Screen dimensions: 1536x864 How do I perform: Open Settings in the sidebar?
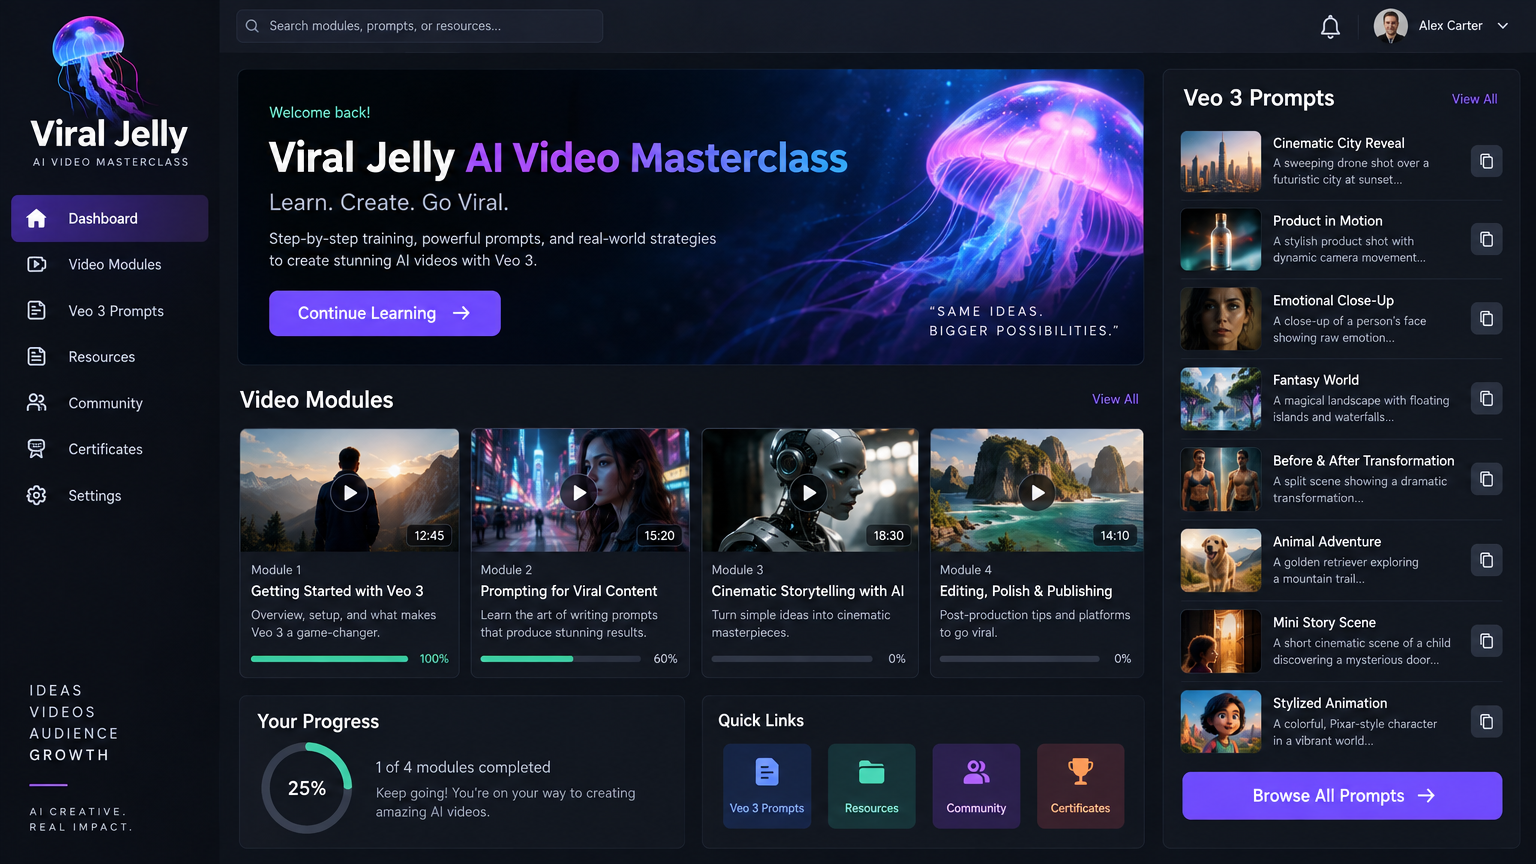coord(110,495)
